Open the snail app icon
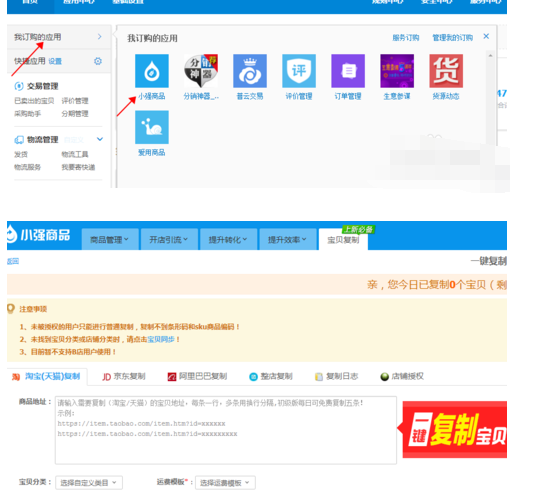The width and height of the screenshot is (545, 493). [x=152, y=127]
